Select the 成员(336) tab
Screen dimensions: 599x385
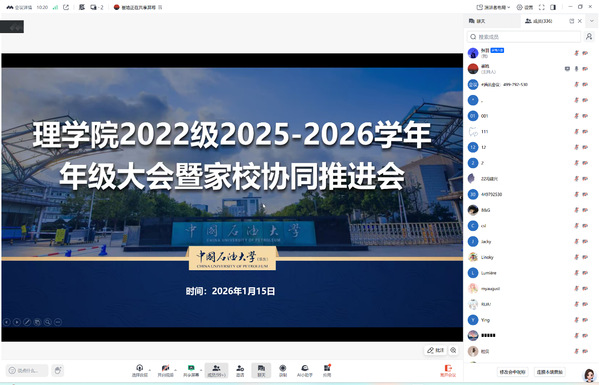pyautogui.click(x=538, y=21)
